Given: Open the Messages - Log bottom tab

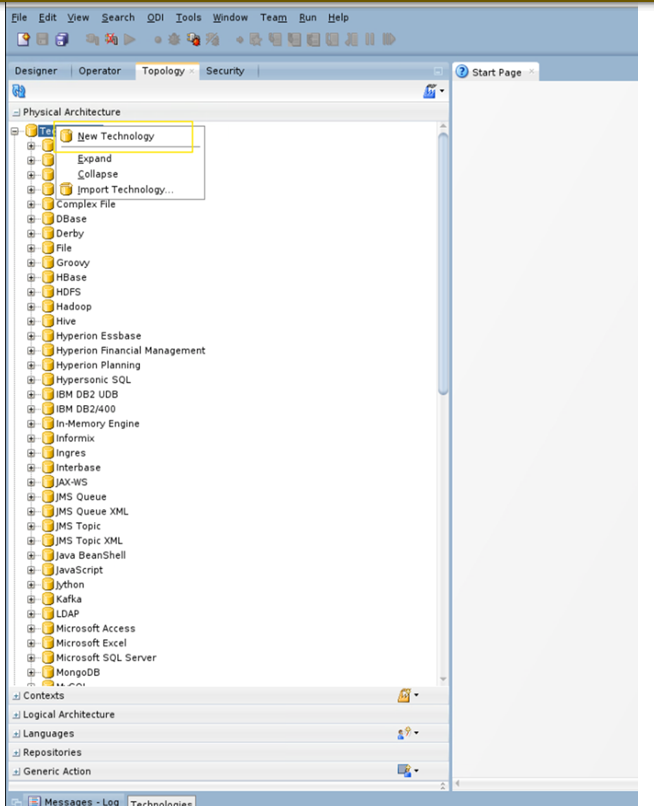Looking at the screenshot, I should 75,801.
